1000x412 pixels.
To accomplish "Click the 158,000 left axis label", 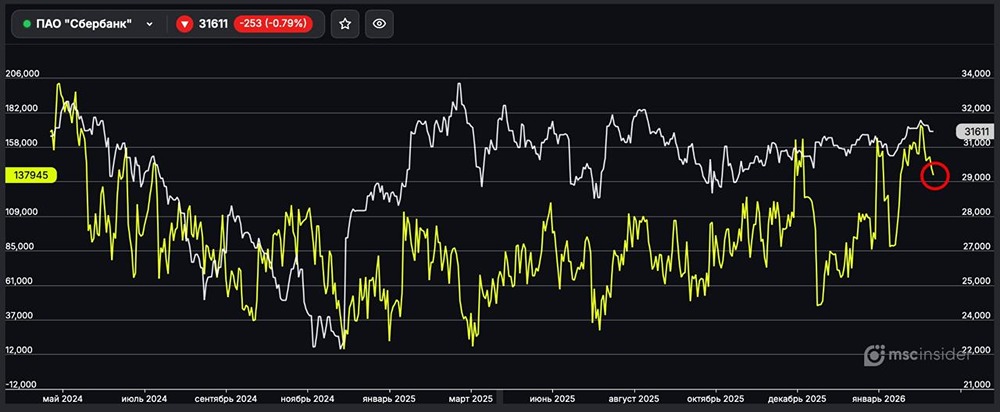I will [22, 143].
